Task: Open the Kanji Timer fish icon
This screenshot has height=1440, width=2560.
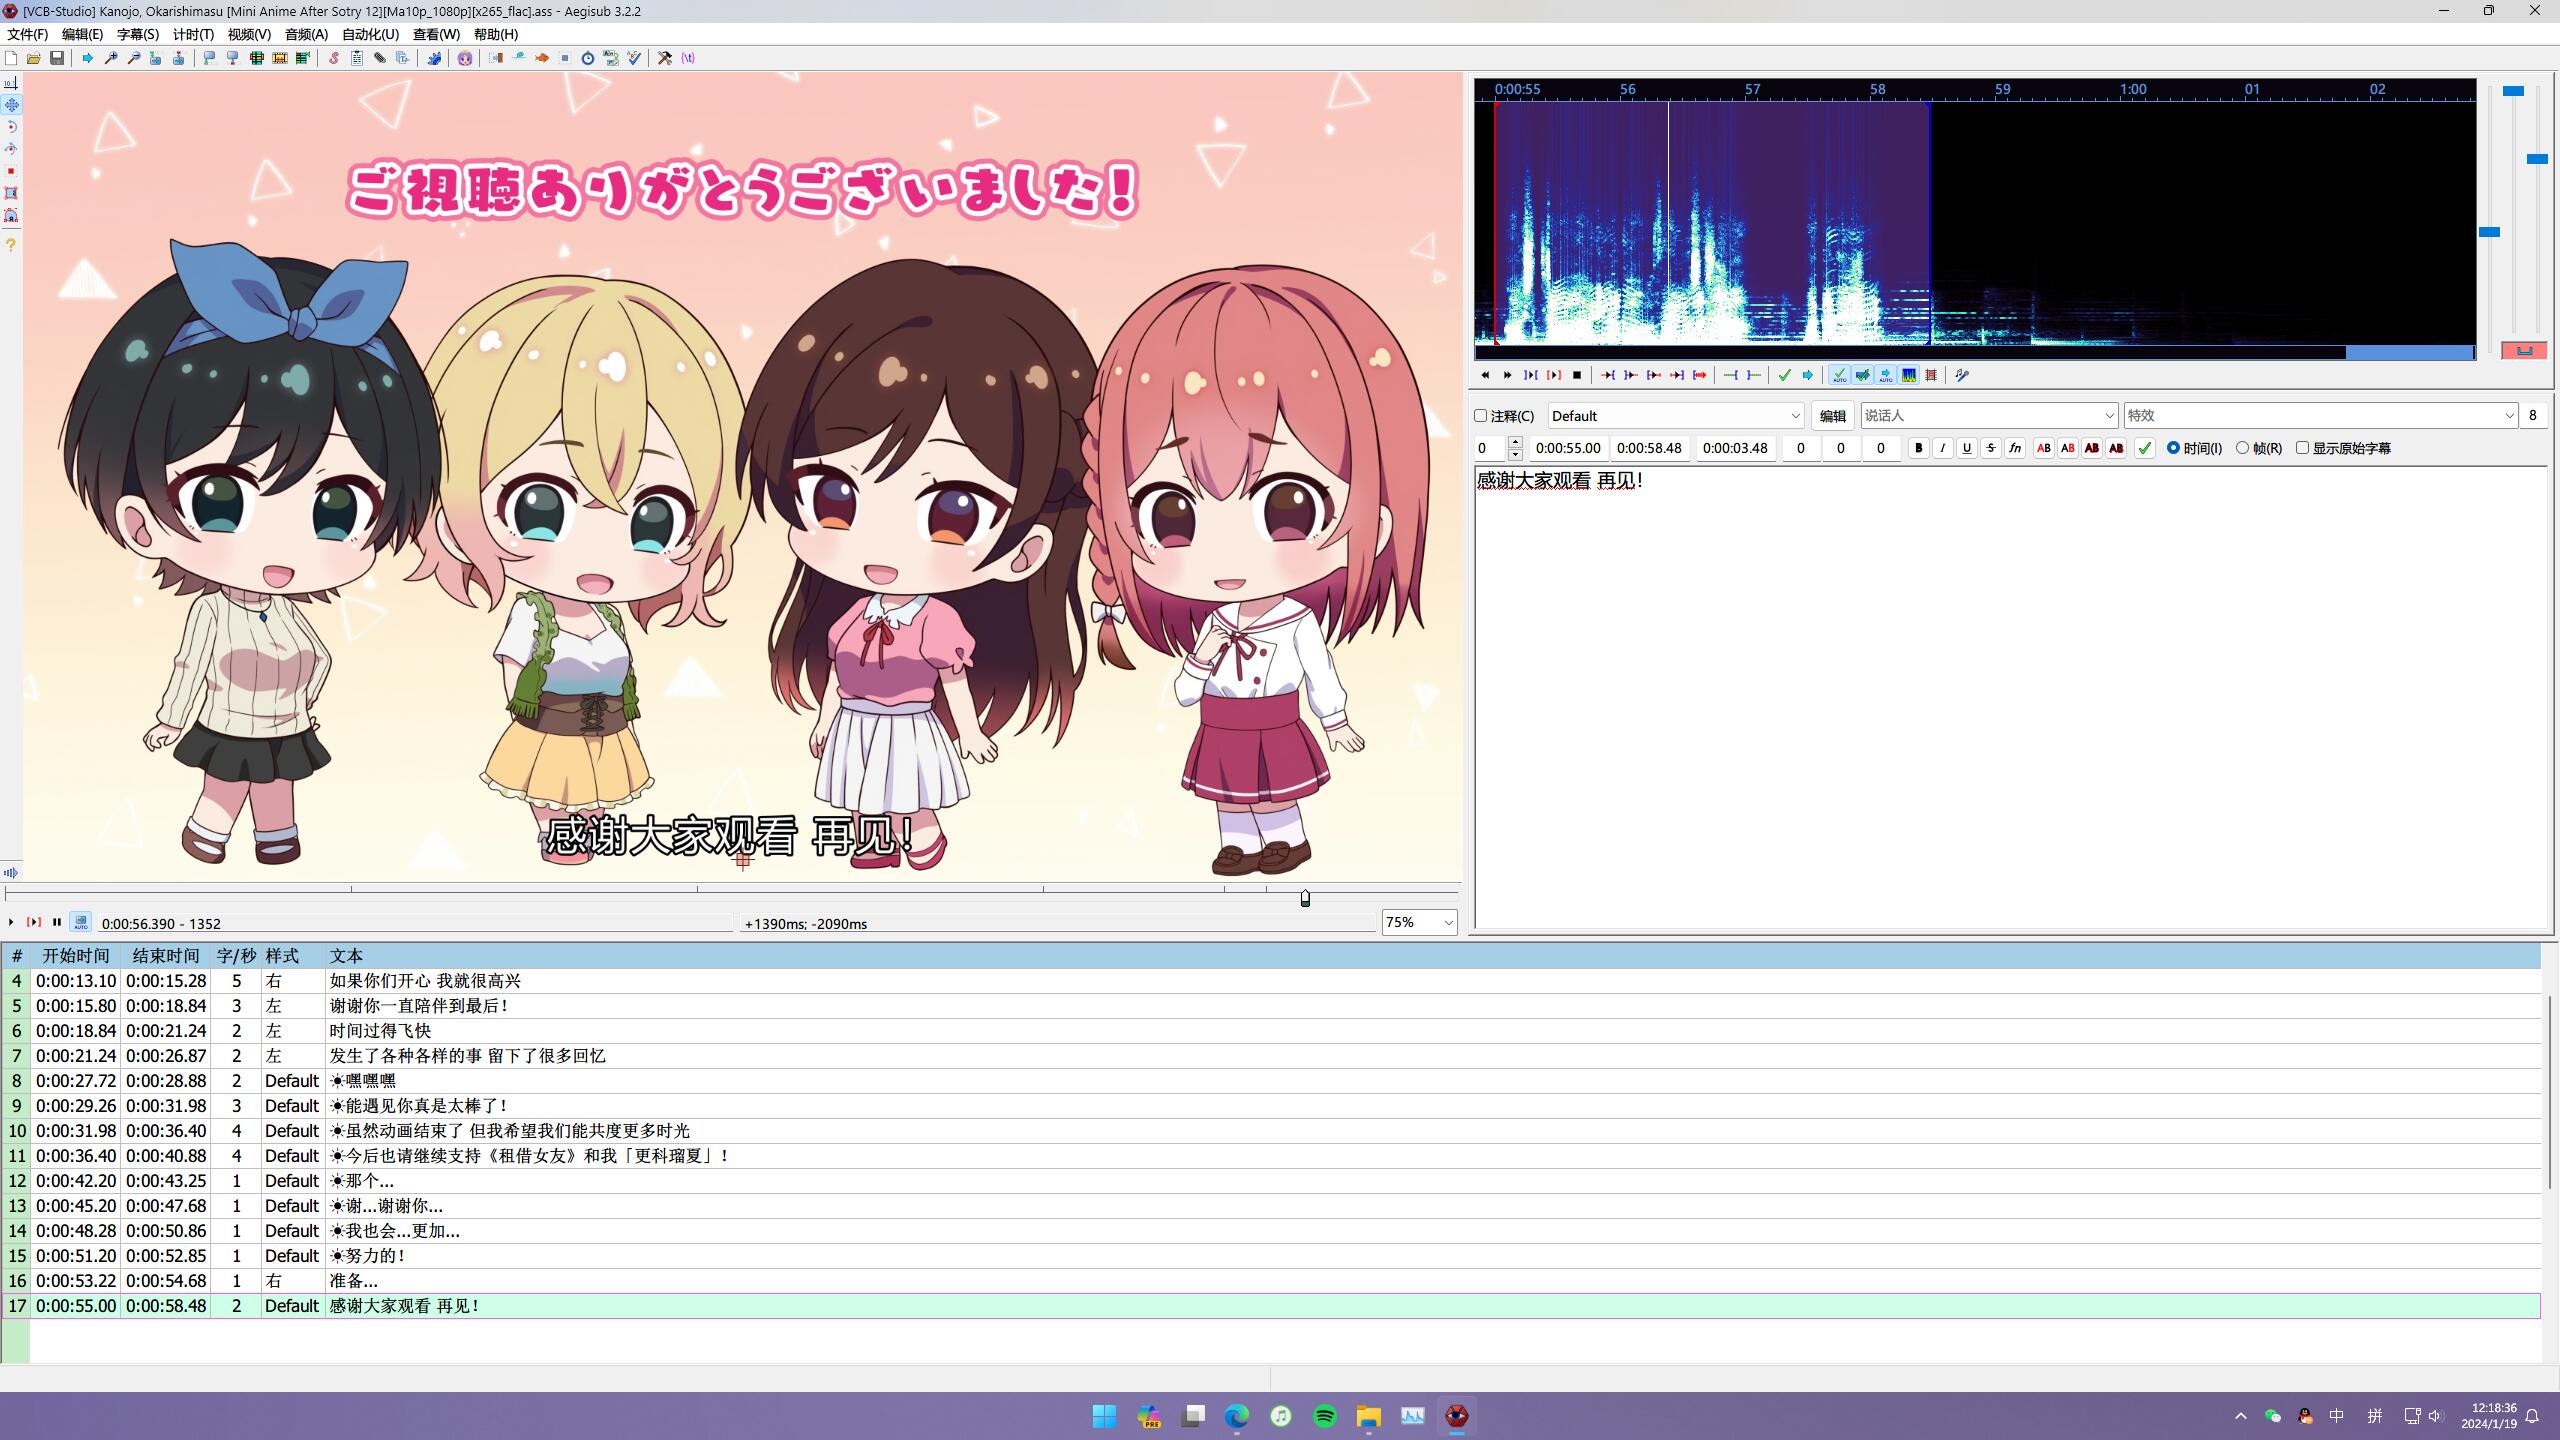Action: [542, 58]
